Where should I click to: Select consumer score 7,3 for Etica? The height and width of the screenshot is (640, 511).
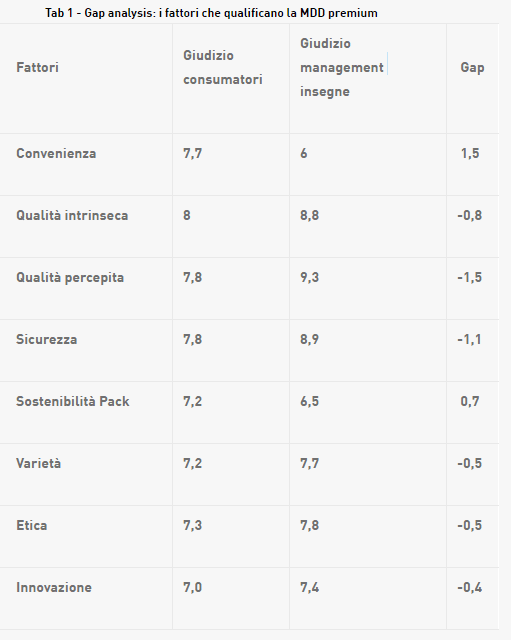point(192,526)
